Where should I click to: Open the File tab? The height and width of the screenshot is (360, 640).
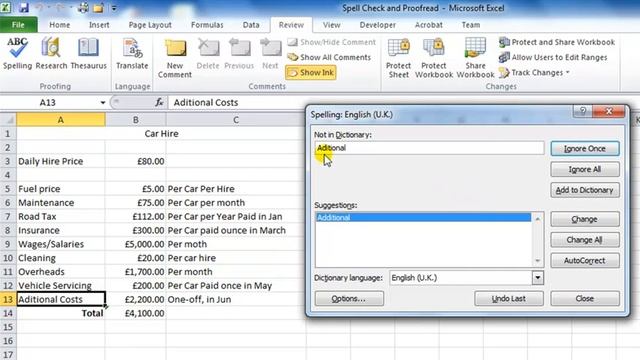click(x=18, y=25)
